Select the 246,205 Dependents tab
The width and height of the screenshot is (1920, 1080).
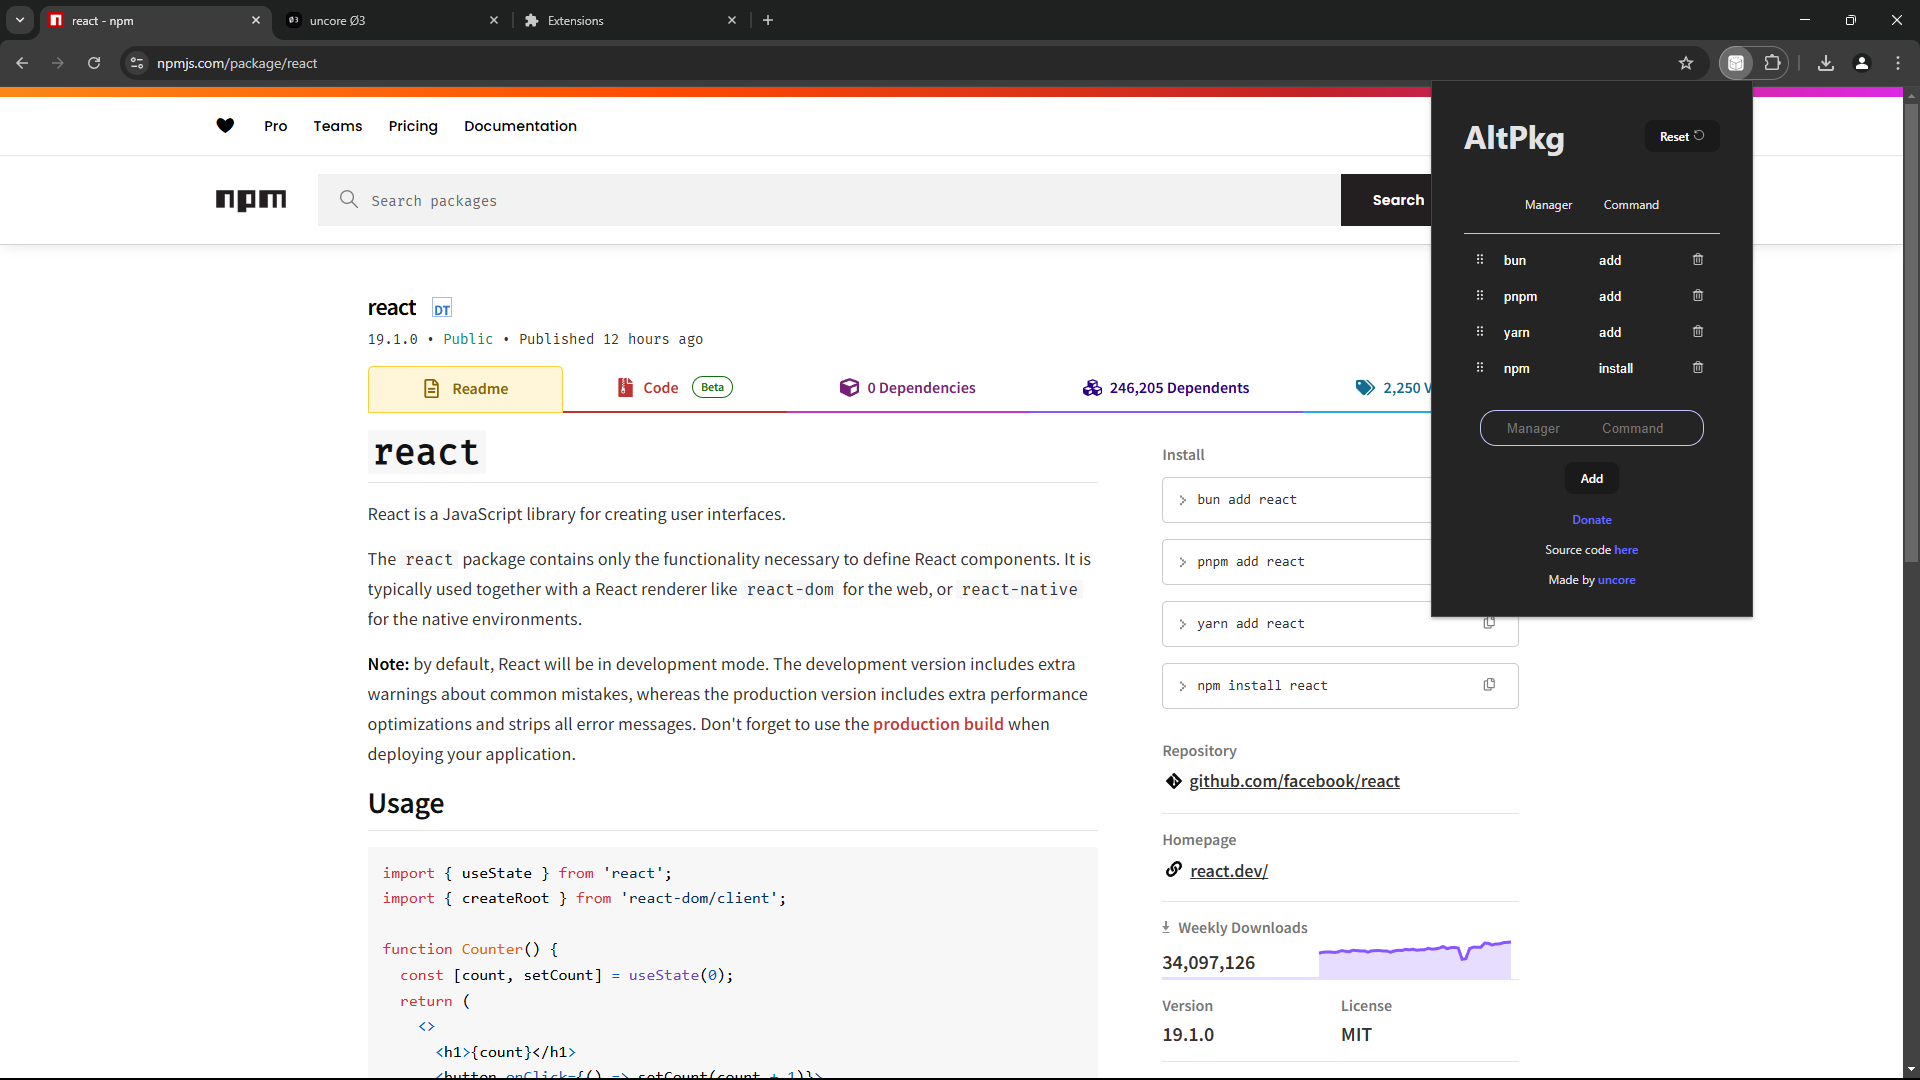[x=1166, y=388]
